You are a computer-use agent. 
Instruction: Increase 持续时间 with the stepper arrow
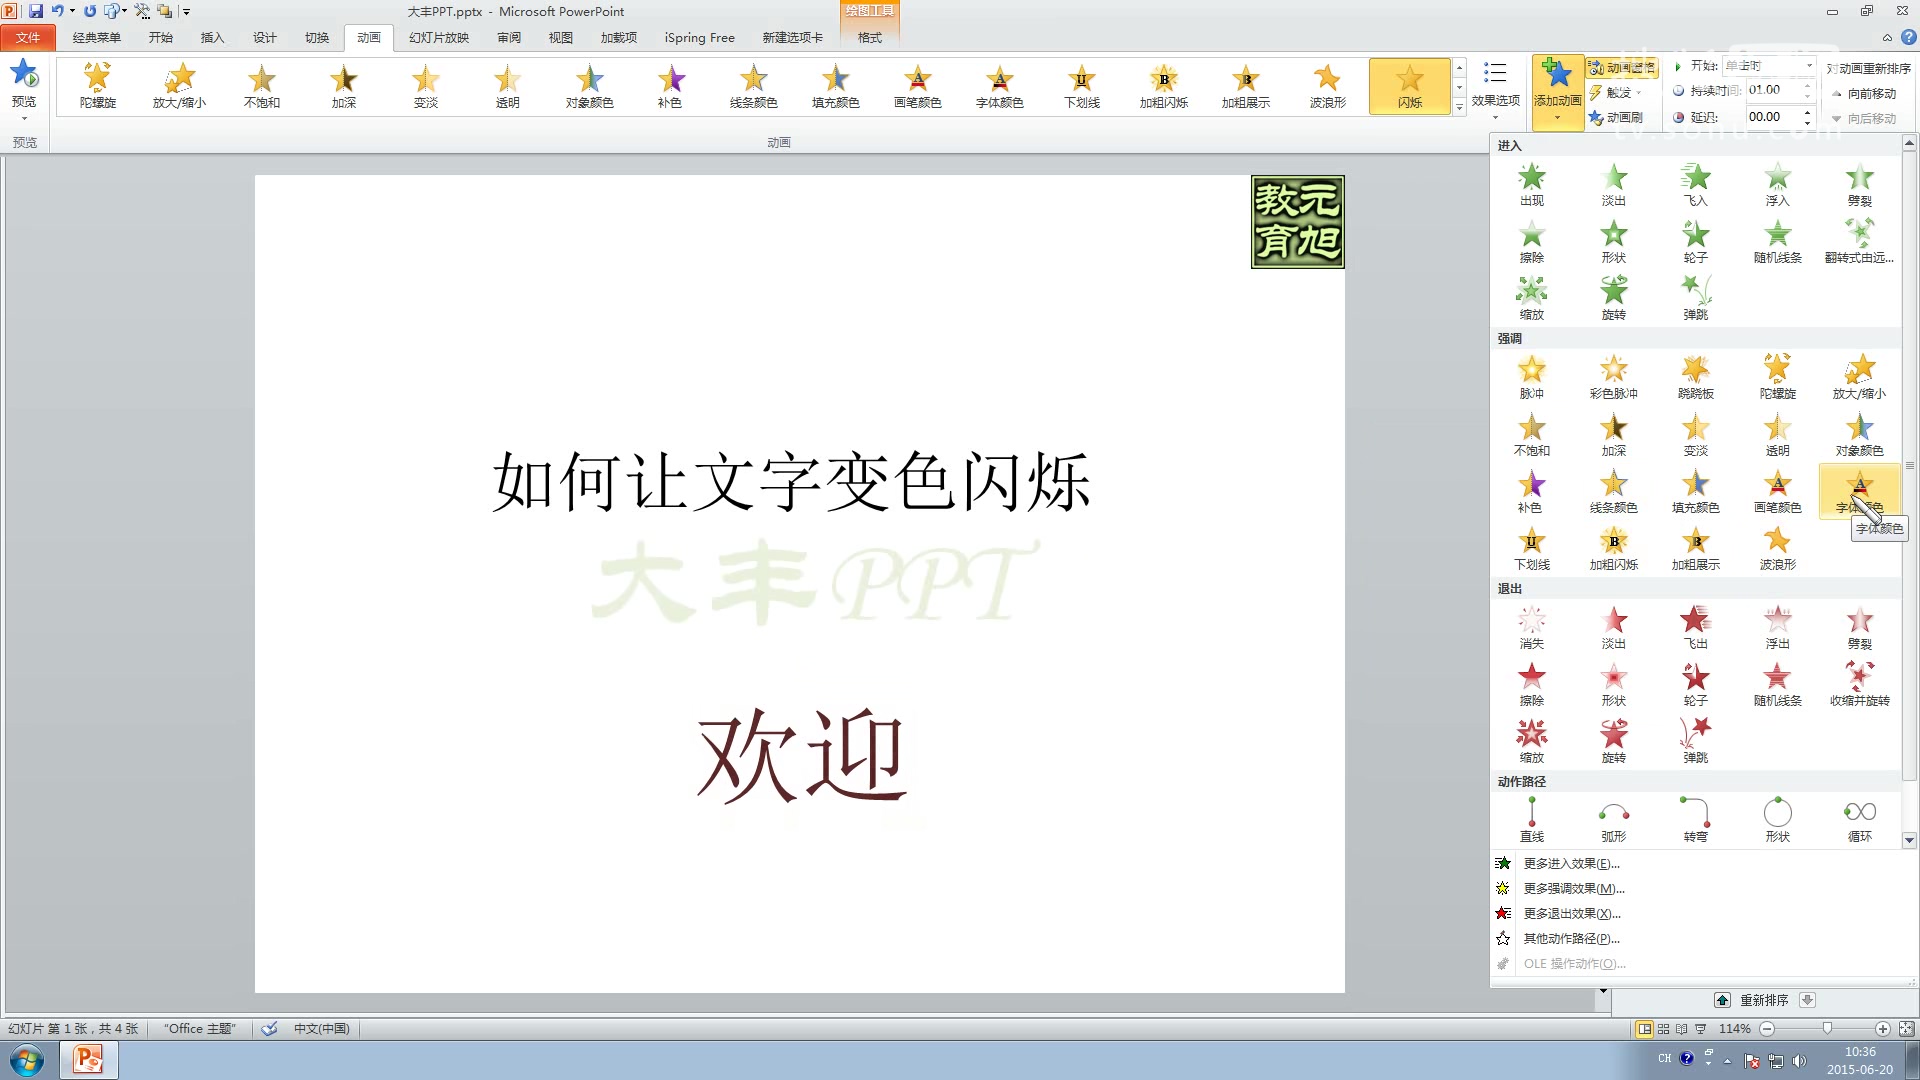pyautogui.click(x=1806, y=84)
